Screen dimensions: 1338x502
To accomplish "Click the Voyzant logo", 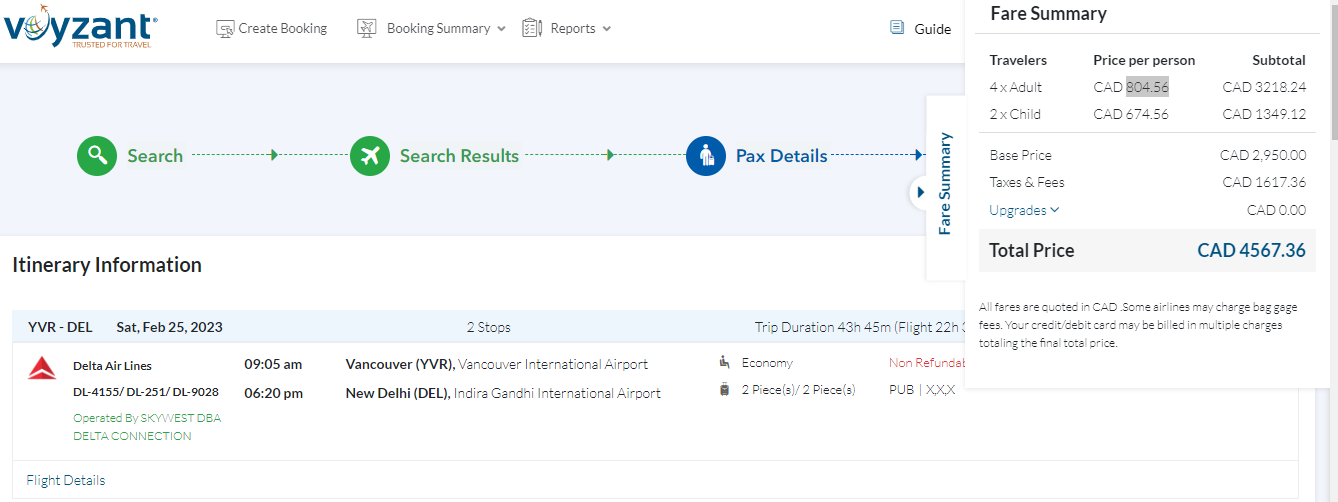I will [x=80, y=28].
